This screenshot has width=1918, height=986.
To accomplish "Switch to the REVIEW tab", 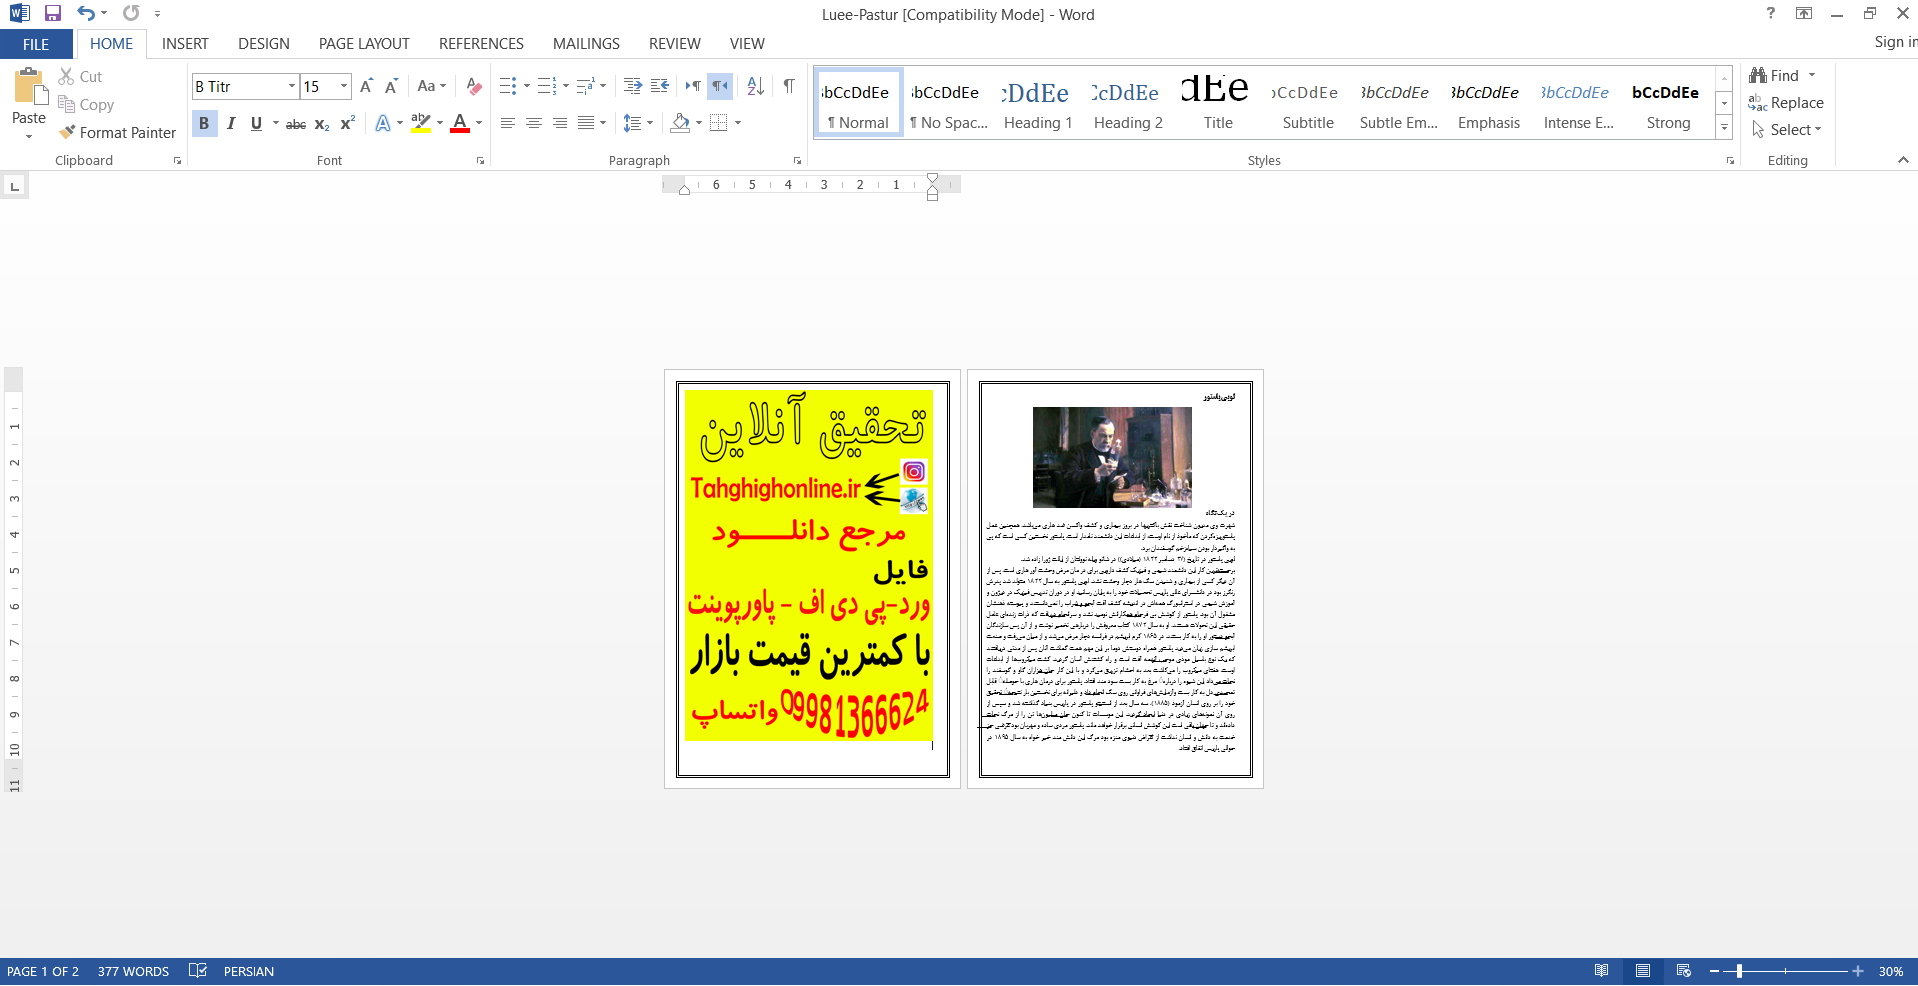I will (x=675, y=44).
